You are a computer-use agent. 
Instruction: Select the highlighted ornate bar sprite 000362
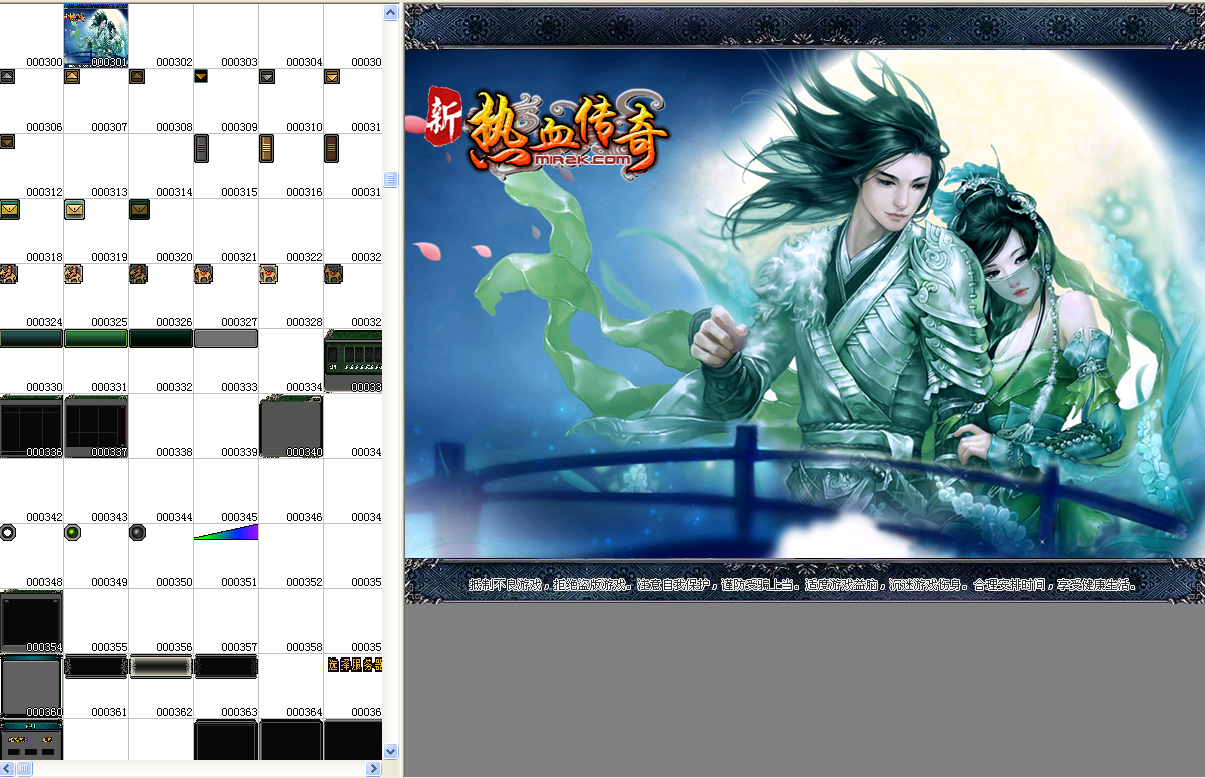pos(161,666)
